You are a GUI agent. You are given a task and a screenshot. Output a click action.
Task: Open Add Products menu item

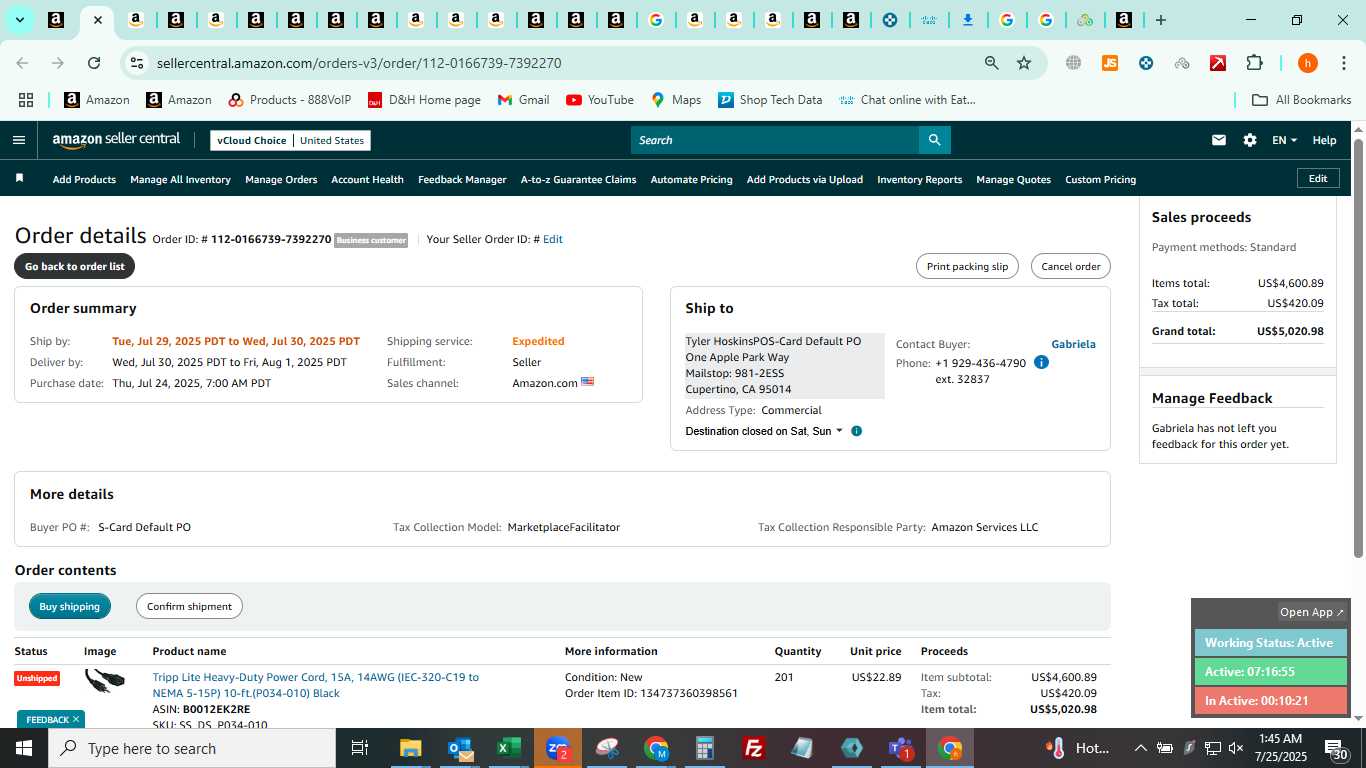84,179
